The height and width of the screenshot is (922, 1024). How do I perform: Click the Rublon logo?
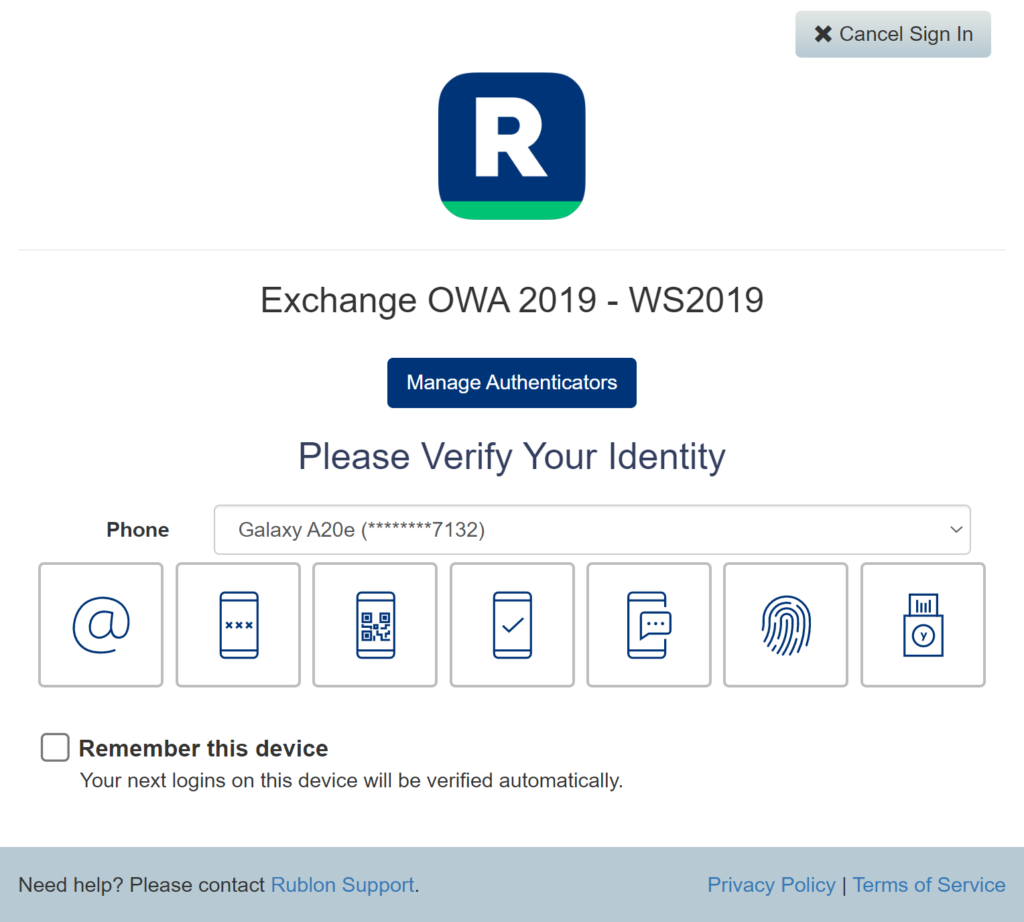(511, 145)
